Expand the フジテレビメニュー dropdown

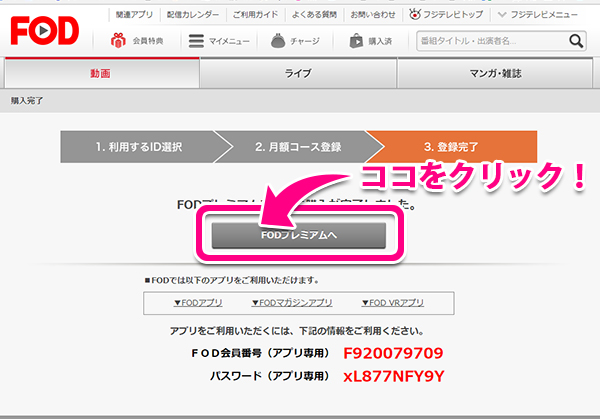pos(538,15)
